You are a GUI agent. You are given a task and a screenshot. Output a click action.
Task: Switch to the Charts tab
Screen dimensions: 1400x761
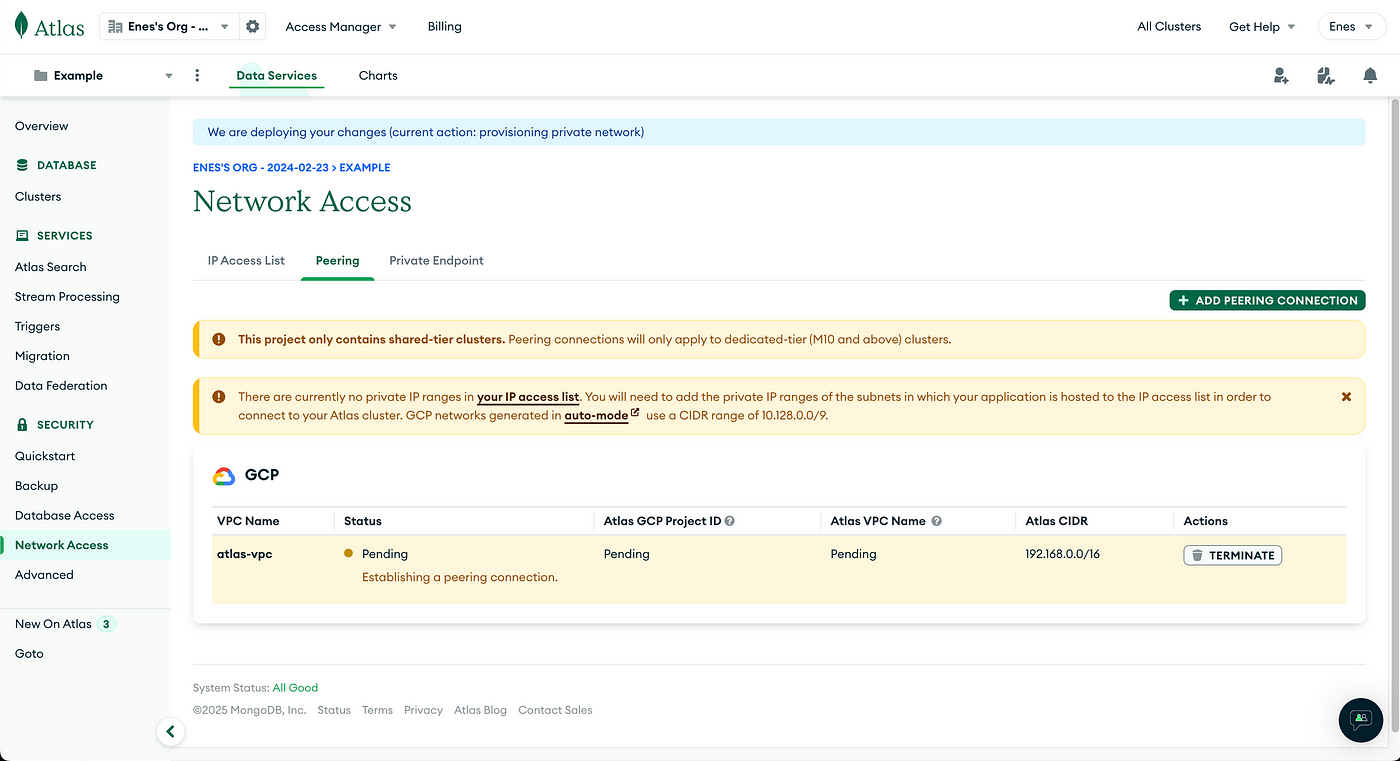point(378,76)
